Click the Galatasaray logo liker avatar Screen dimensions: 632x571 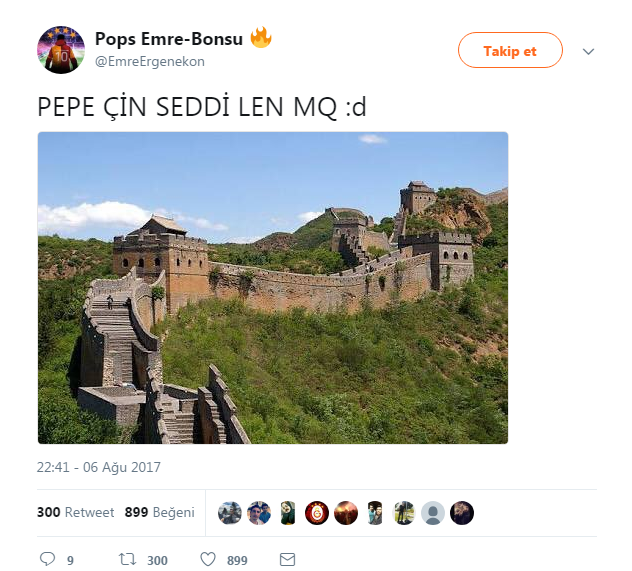(317, 513)
